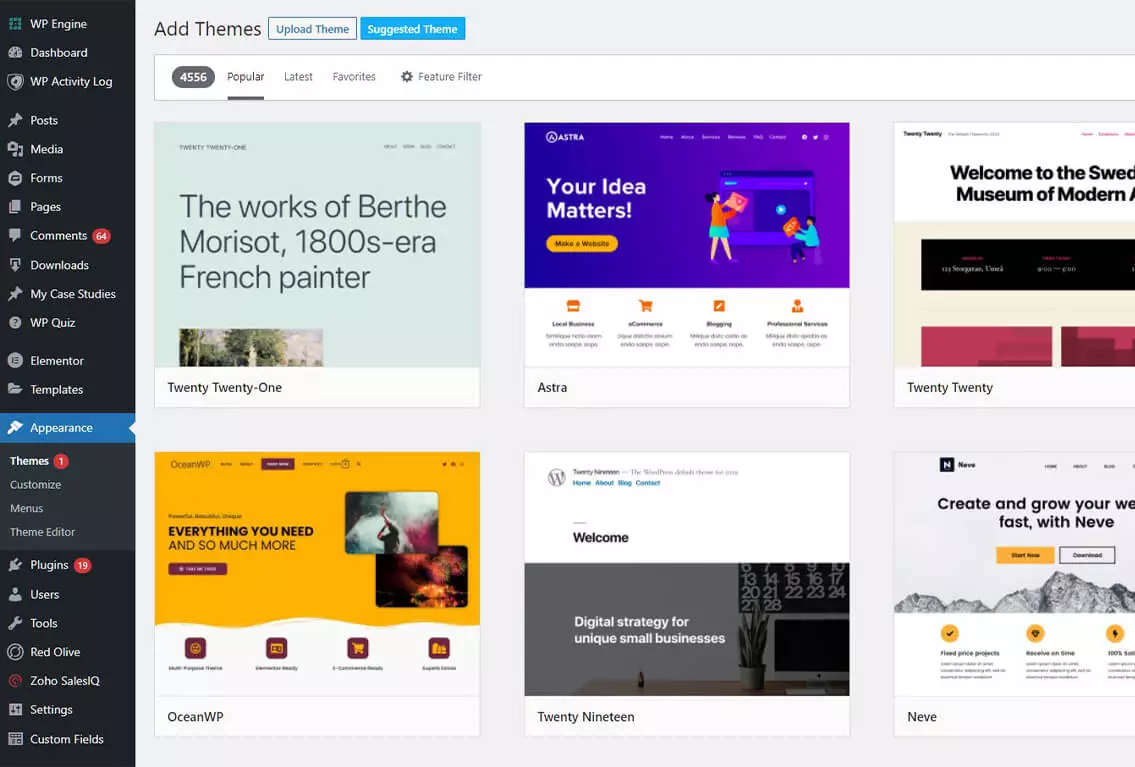Click the Astra theme name label
Viewport: 1135px width, 767px height.
coord(552,388)
